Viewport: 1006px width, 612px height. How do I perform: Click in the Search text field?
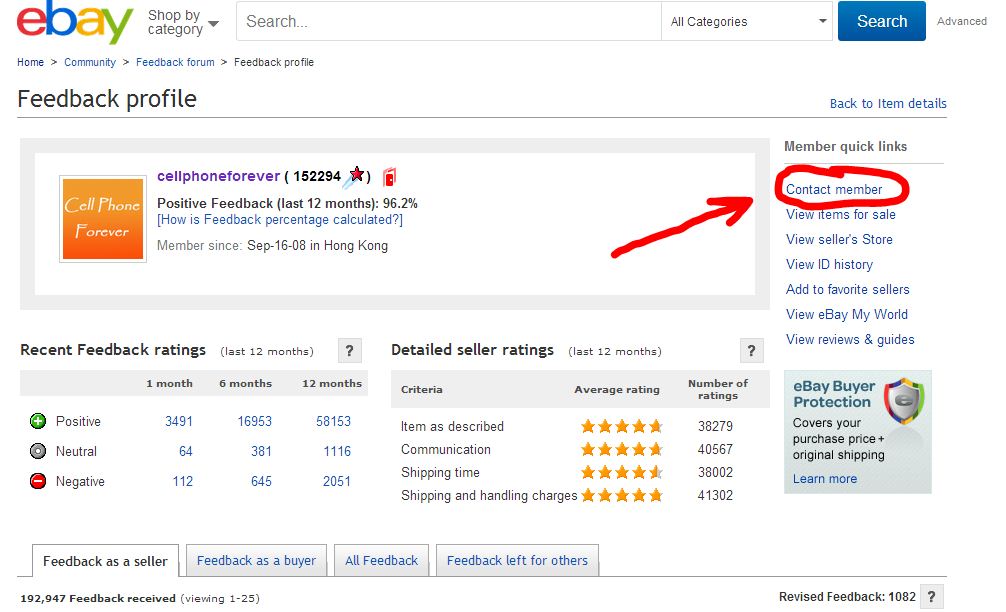point(448,22)
